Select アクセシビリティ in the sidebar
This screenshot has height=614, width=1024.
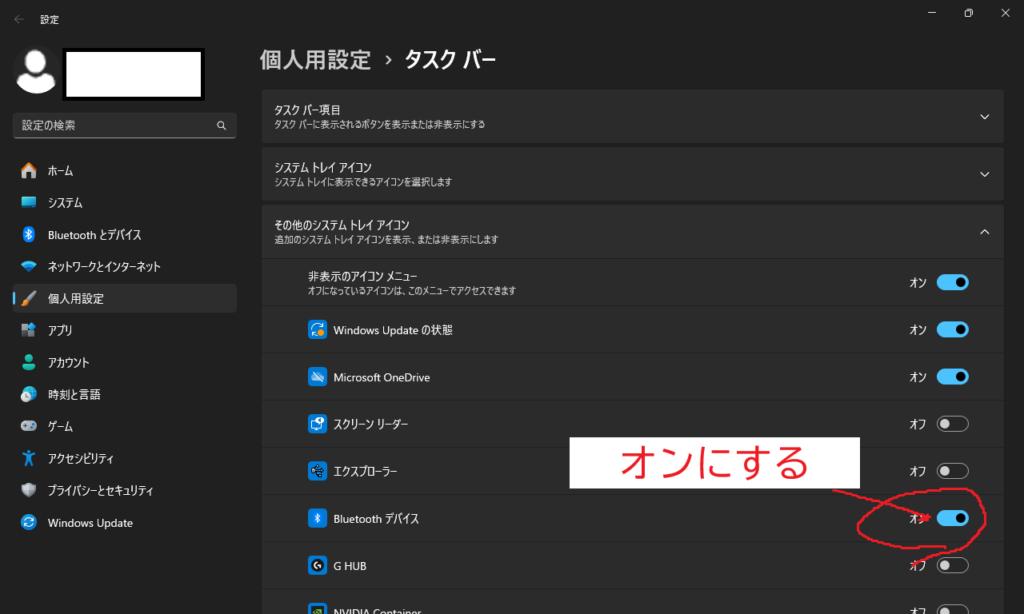[x=81, y=459]
